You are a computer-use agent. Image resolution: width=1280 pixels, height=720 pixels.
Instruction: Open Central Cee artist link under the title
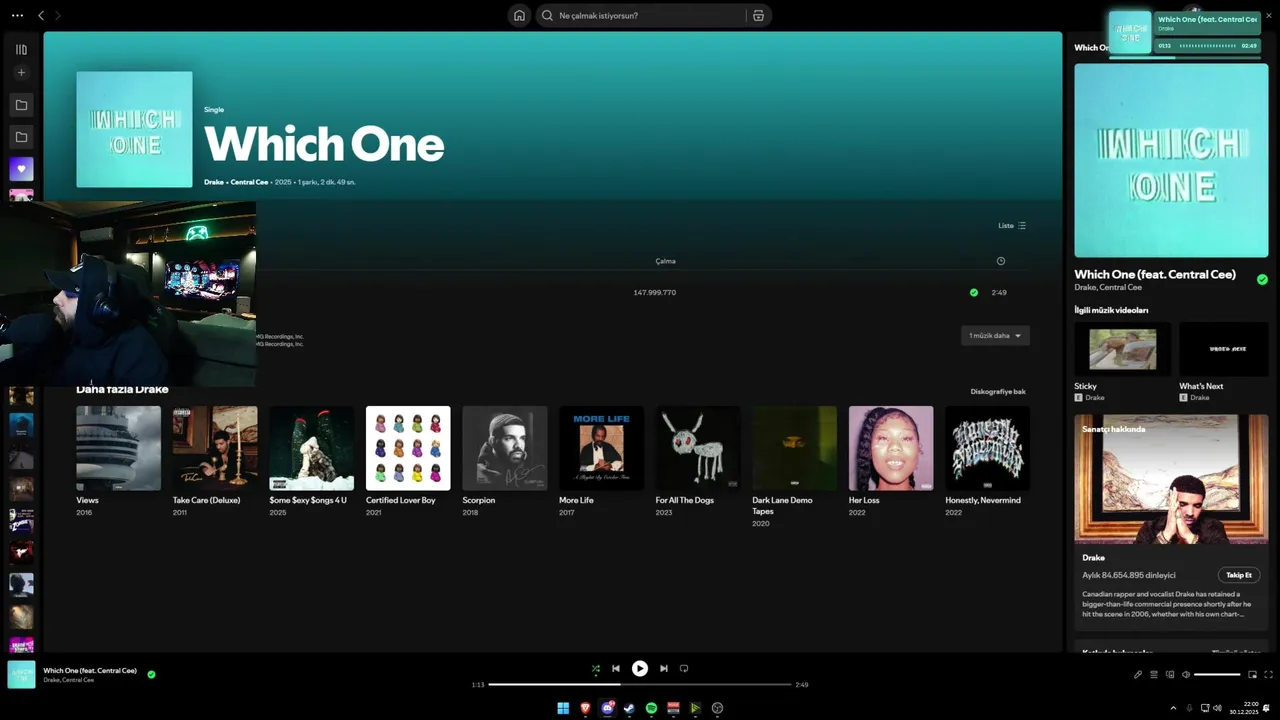pos(249,182)
